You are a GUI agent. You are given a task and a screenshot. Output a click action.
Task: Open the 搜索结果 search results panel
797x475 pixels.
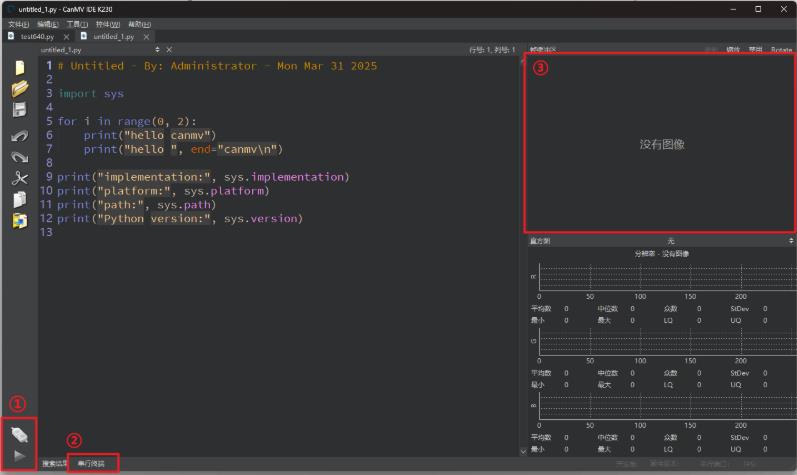tap(54, 464)
